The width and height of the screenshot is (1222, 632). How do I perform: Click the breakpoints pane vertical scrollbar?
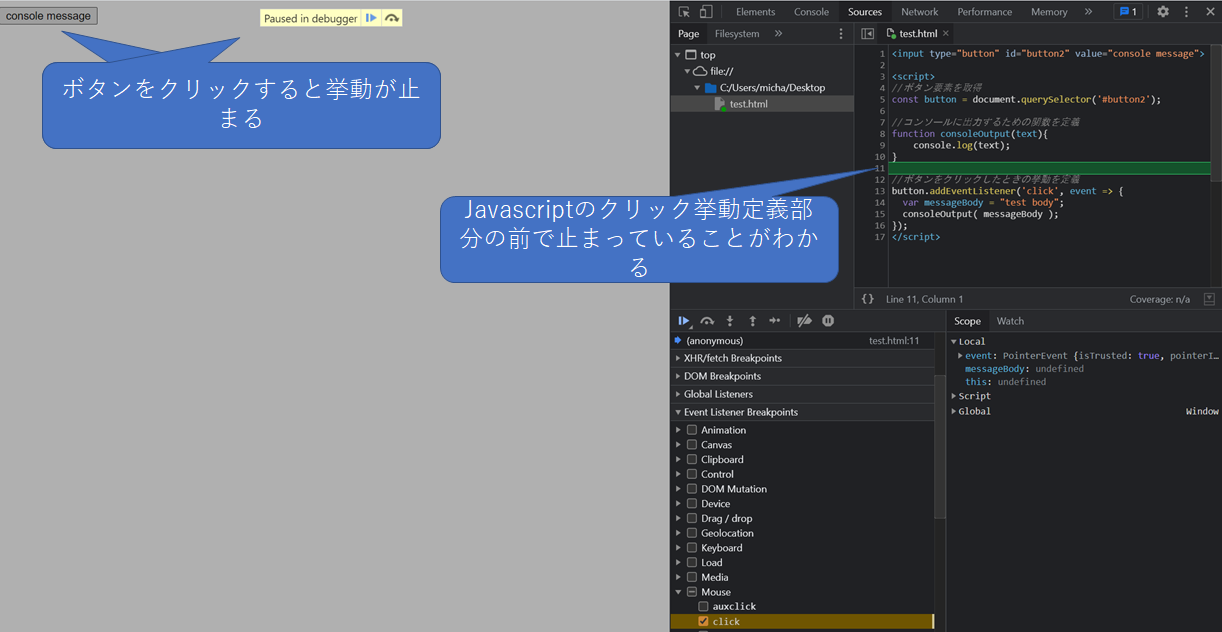click(940, 447)
